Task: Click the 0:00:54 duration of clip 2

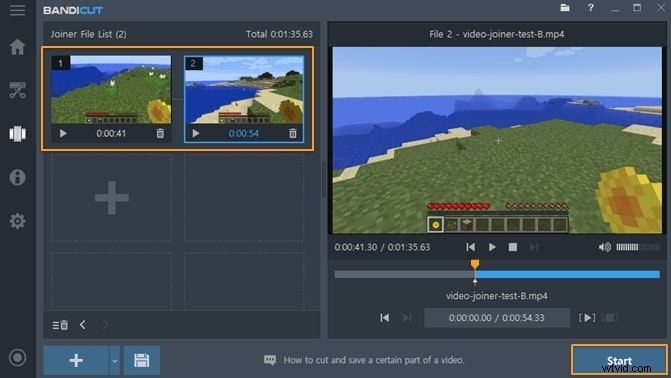Action: point(244,134)
